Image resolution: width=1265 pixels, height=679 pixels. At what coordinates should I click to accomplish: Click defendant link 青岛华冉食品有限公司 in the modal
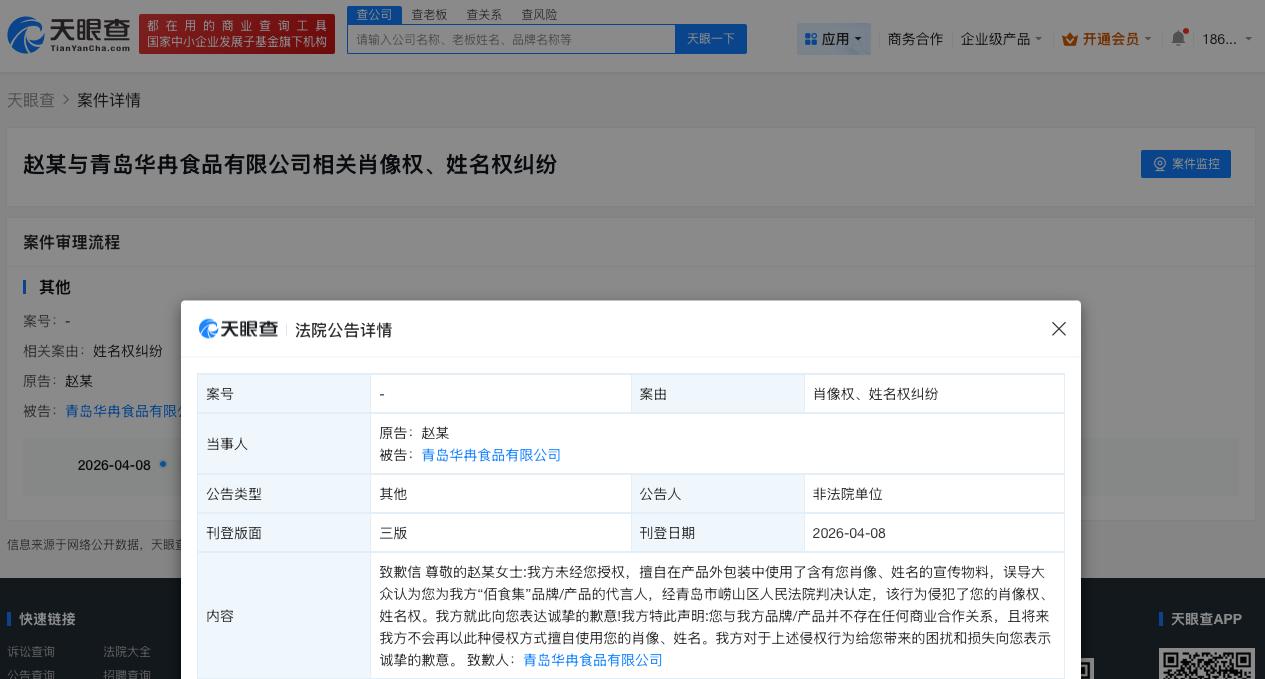tap(491, 455)
